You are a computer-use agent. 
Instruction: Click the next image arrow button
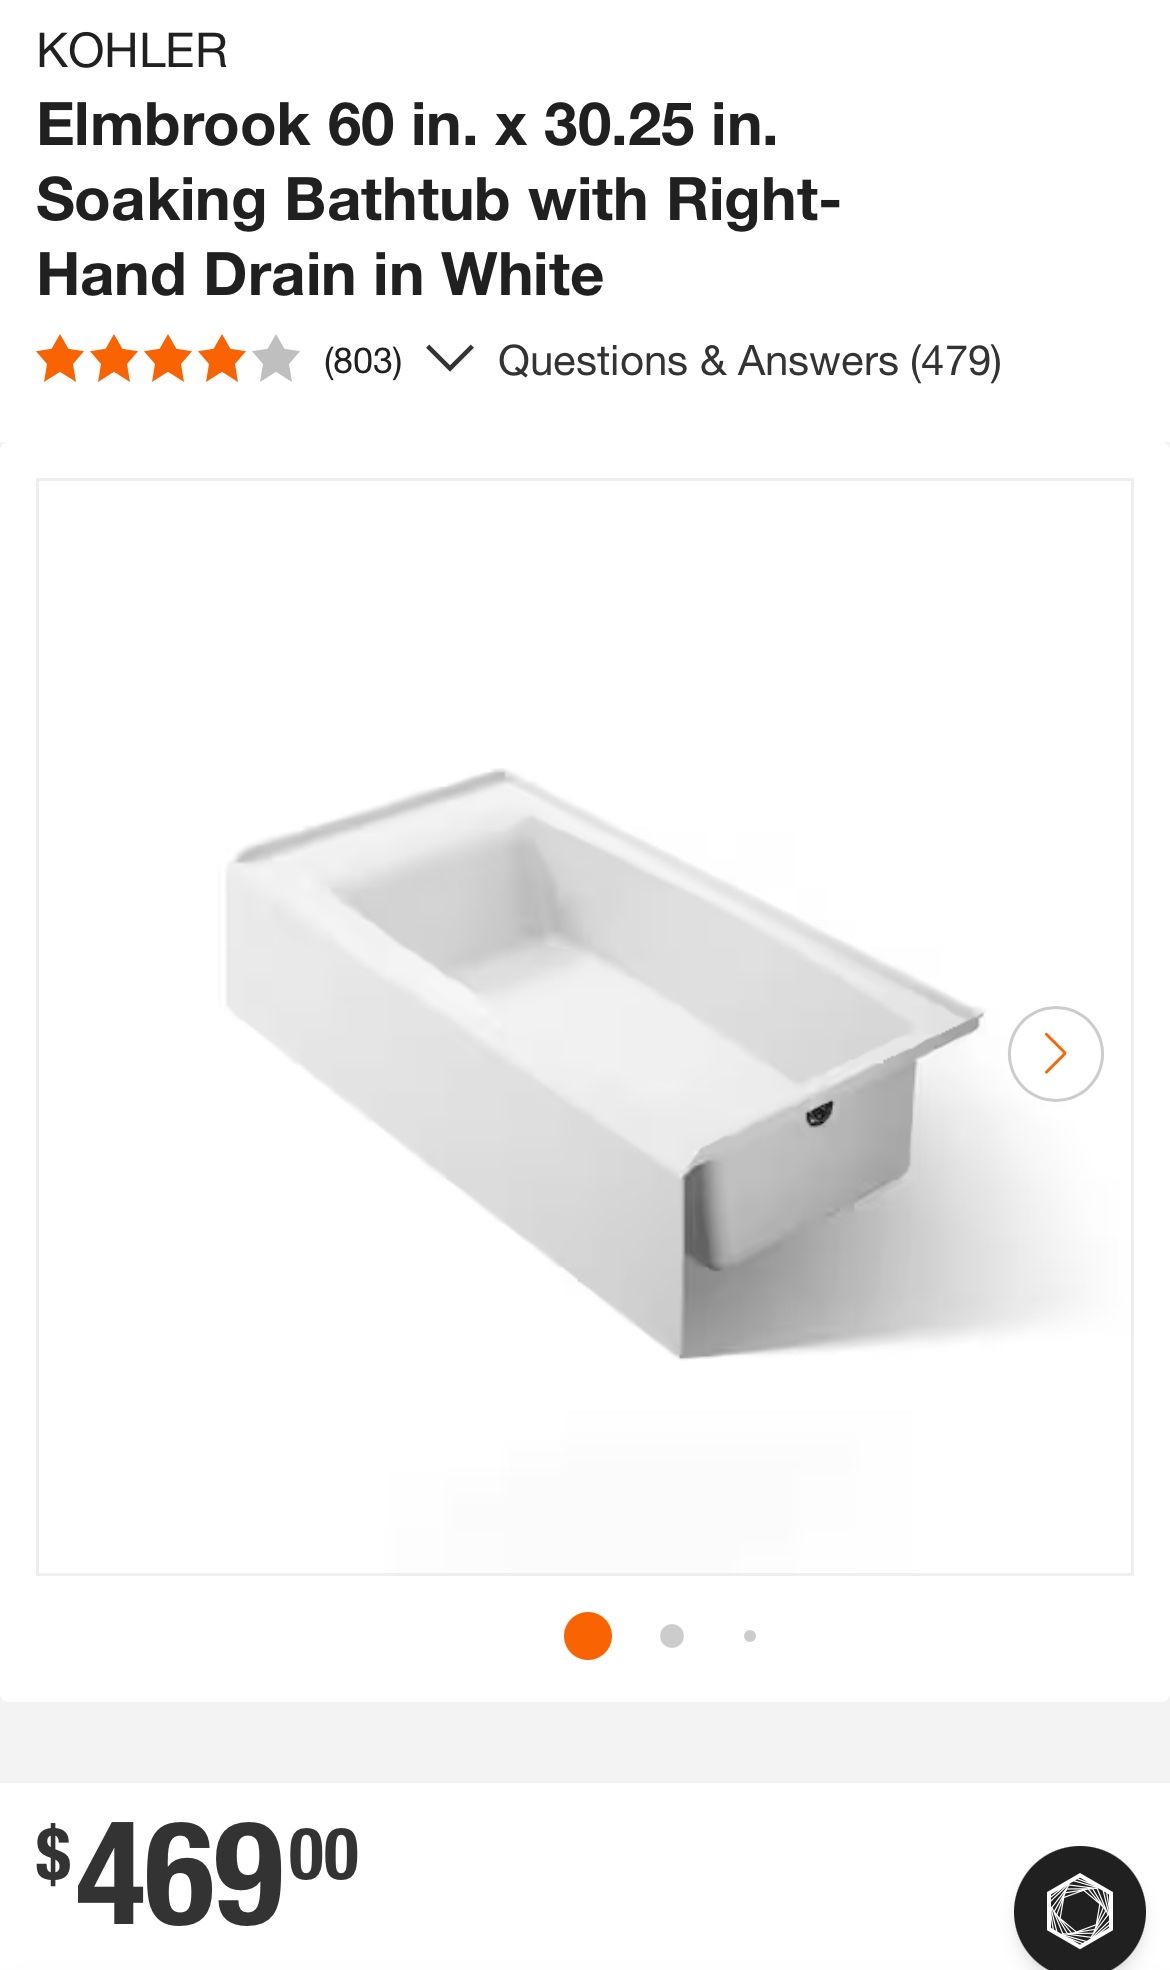[x=1055, y=1053]
